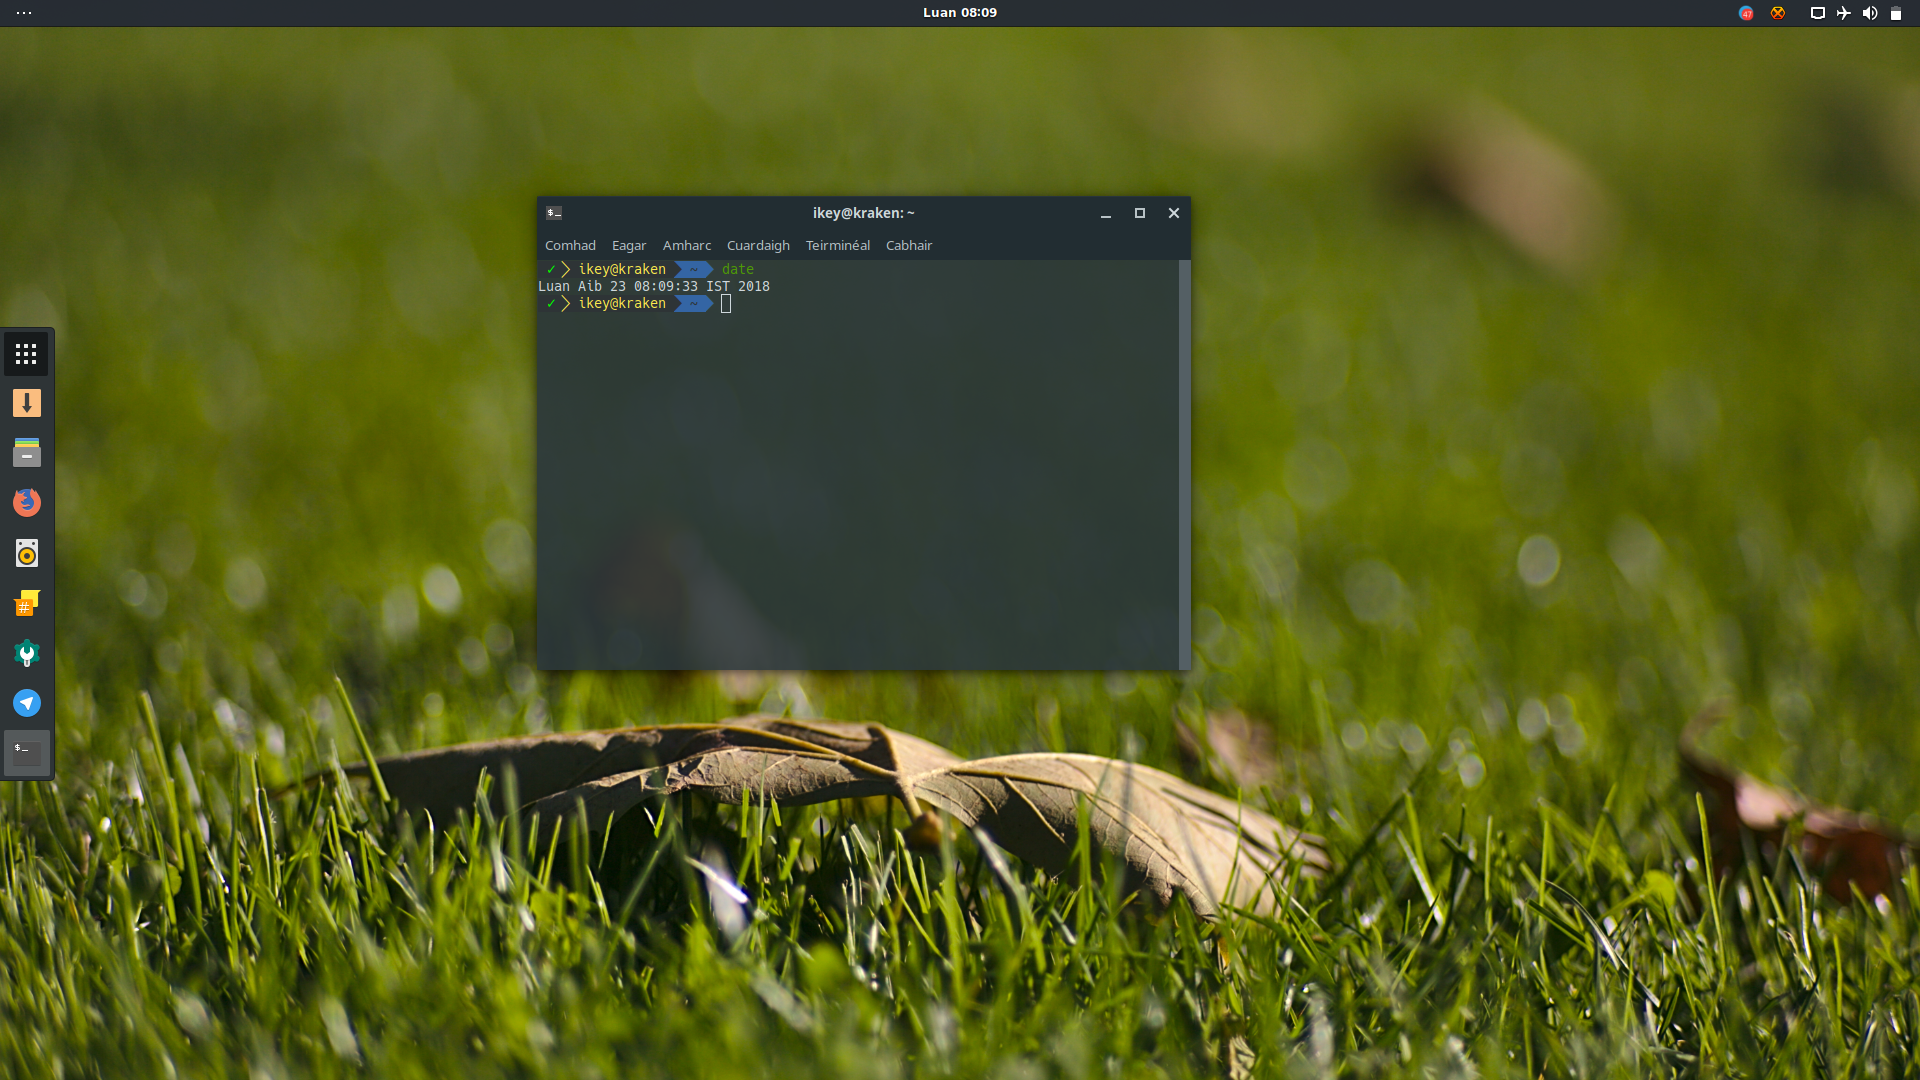Click the orange hexagon X tray icon
1920x1080 pixels.
click(1778, 13)
